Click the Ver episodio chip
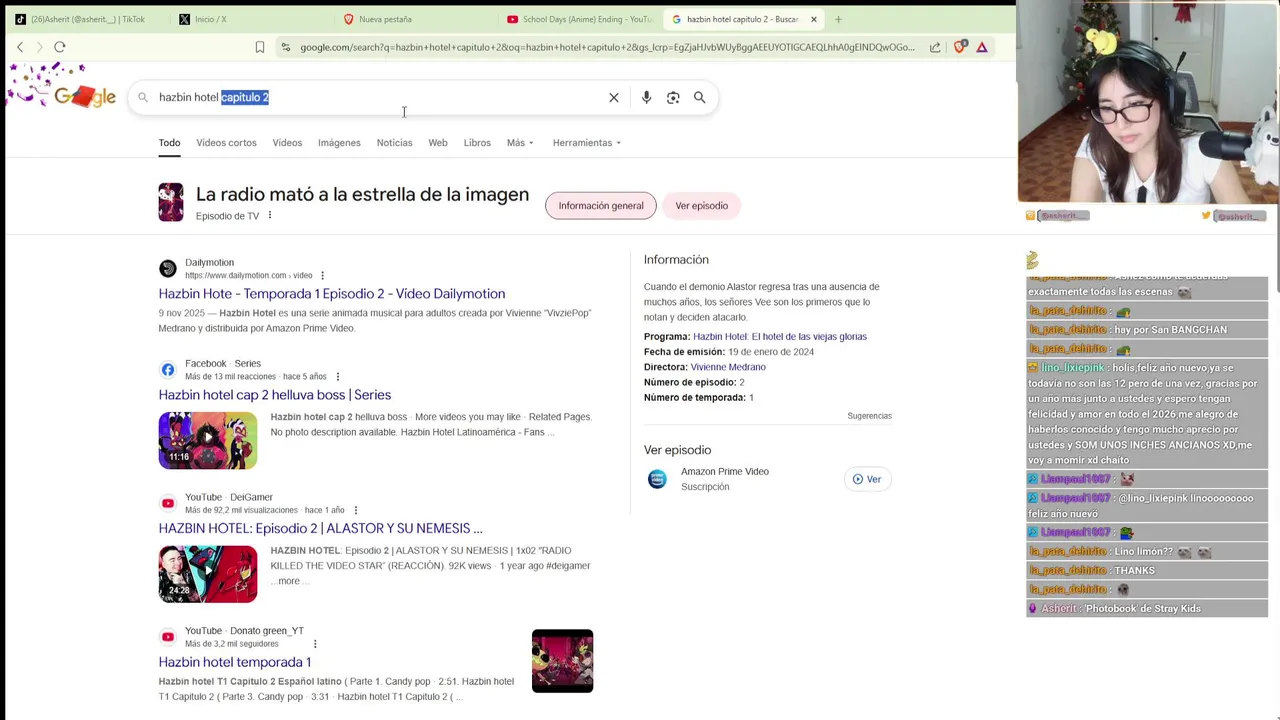 (x=701, y=206)
